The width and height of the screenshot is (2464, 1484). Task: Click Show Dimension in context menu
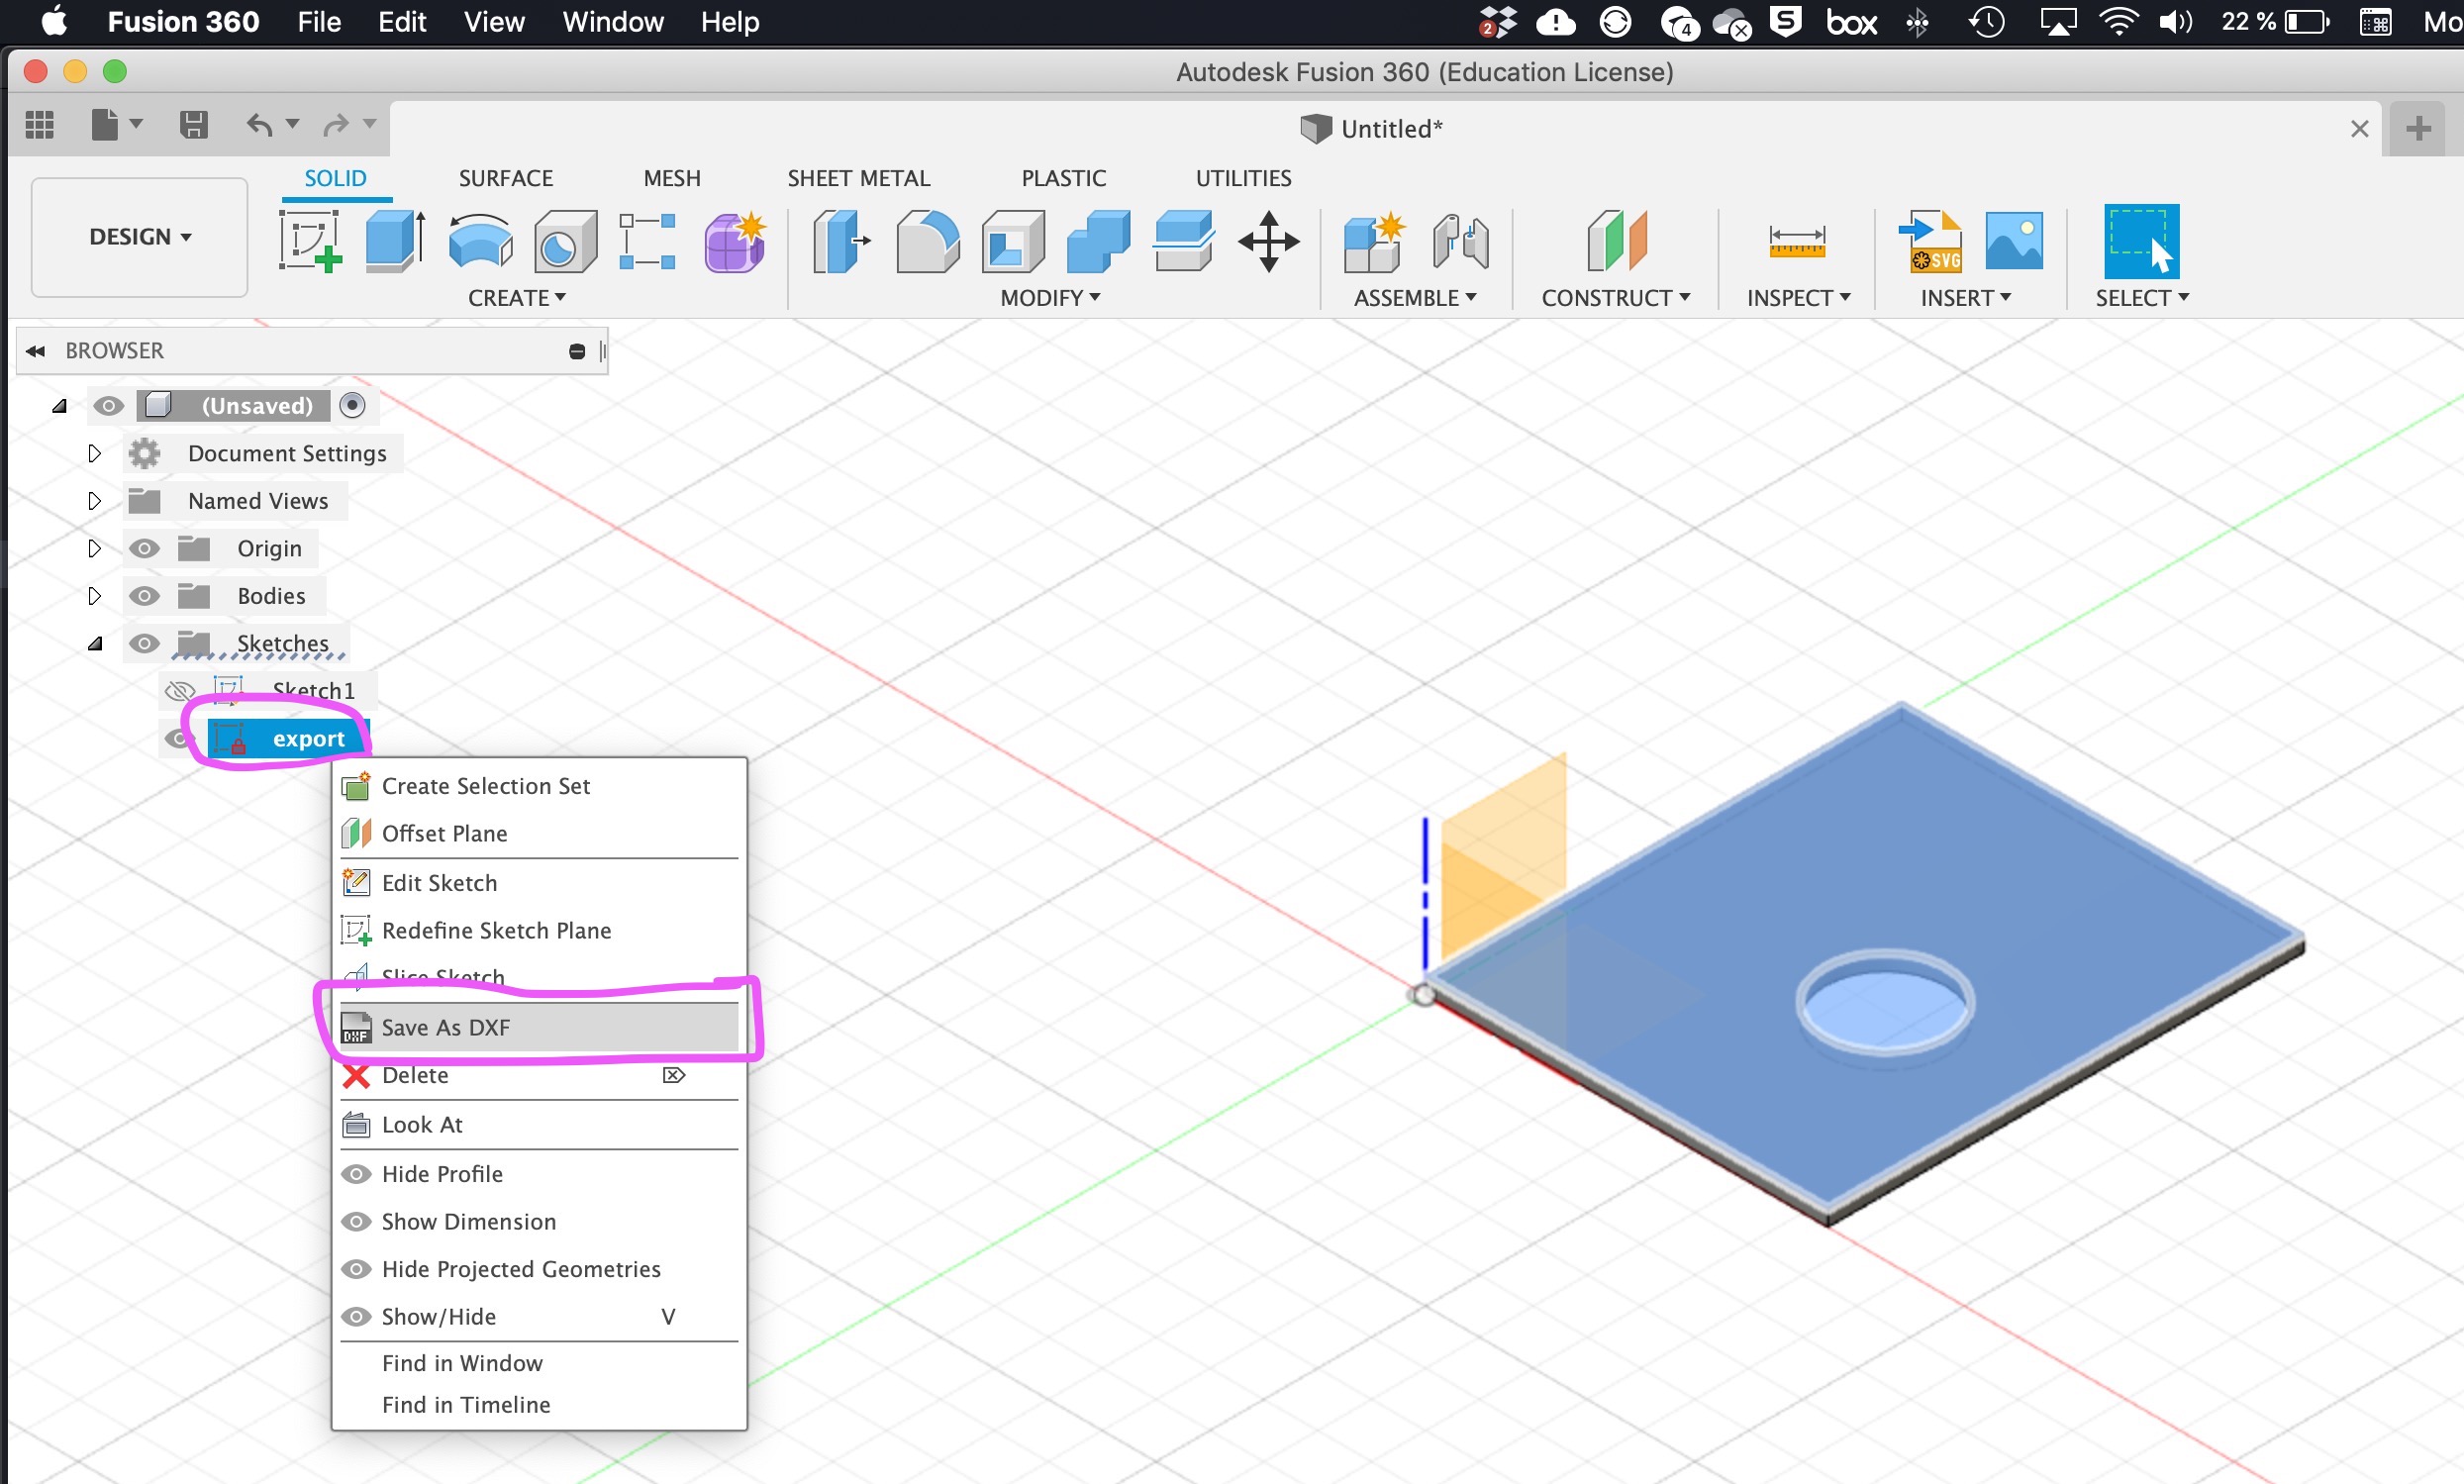539,1222
